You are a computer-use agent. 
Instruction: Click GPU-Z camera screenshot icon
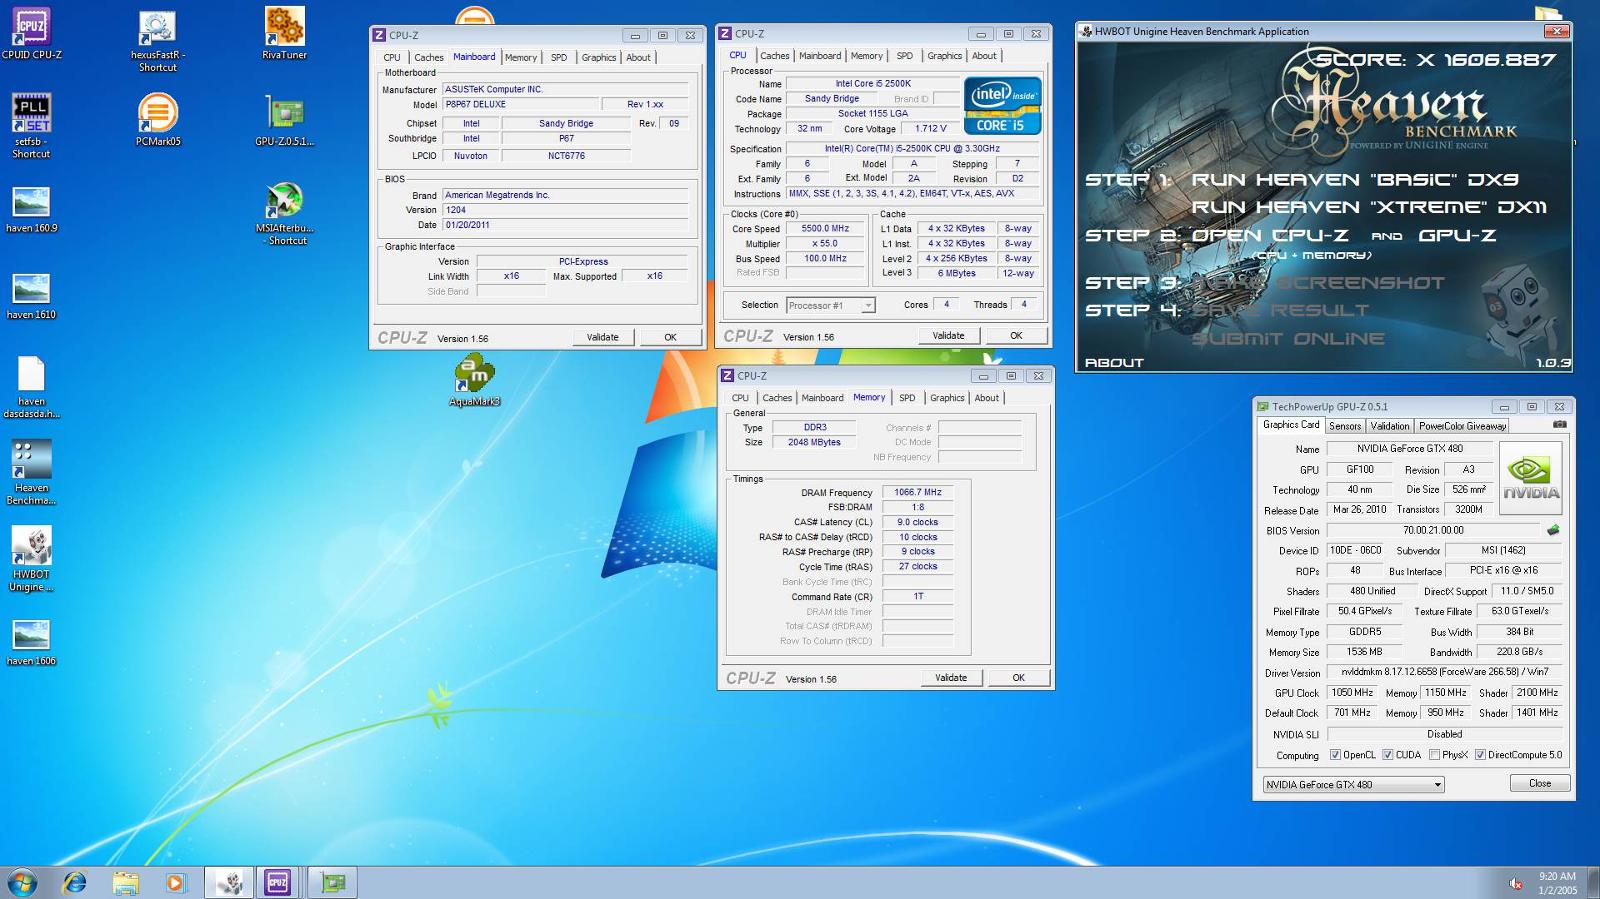click(1559, 425)
